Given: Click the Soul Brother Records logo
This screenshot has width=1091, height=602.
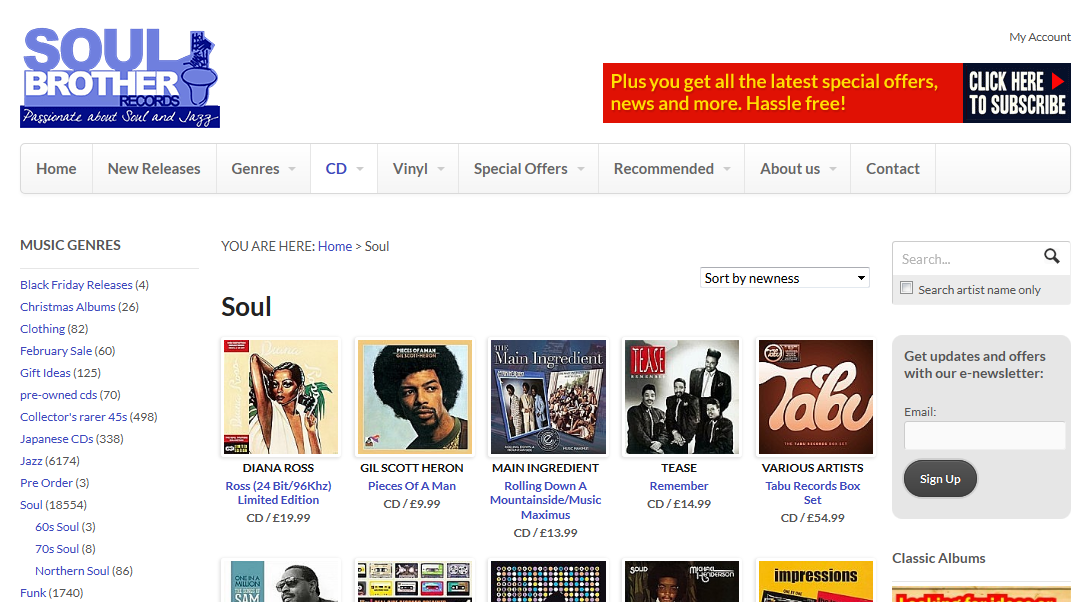Looking at the screenshot, I should [x=120, y=78].
